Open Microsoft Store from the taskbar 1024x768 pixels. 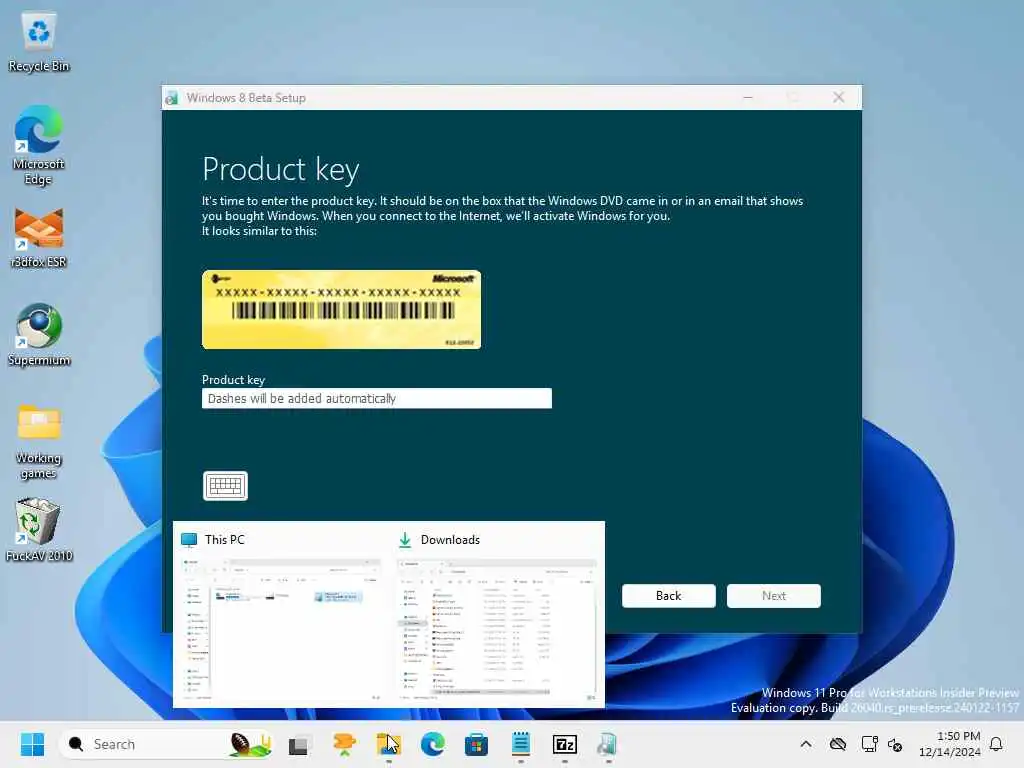tap(476, 744)
